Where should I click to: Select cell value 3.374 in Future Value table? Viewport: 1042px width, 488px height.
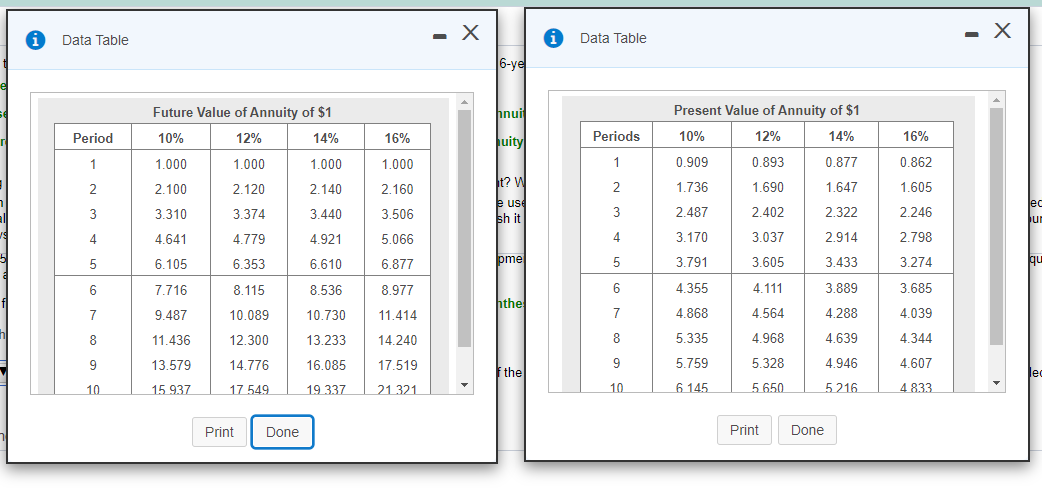pyautogui.click(x=249, y=215)
